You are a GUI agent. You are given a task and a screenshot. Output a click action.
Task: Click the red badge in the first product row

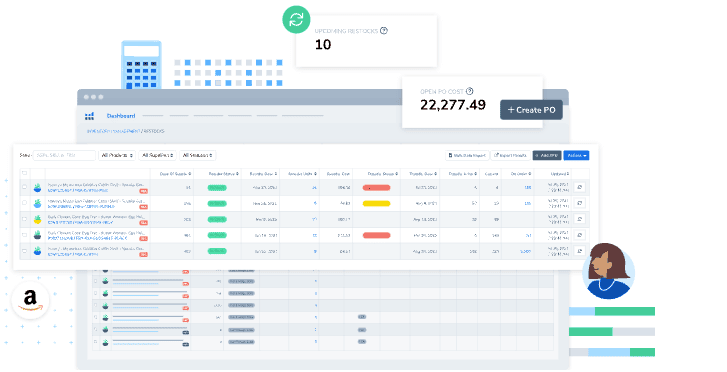pos(144,191)
